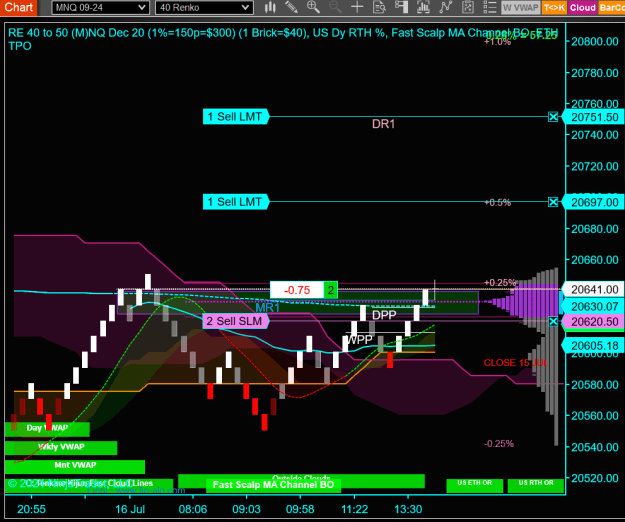Click the -0.75 position P&L marker
625x522 pixels.
(297, 290)
